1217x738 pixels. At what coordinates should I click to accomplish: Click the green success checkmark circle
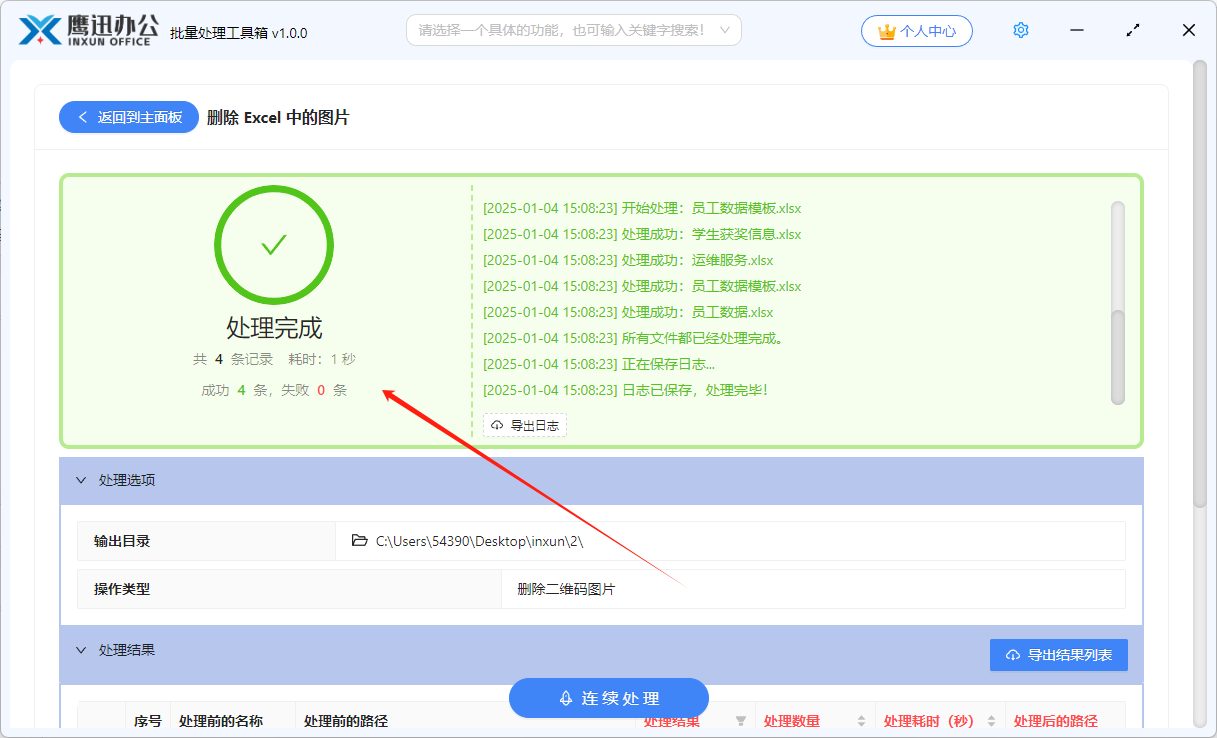[x=273, y=244]
